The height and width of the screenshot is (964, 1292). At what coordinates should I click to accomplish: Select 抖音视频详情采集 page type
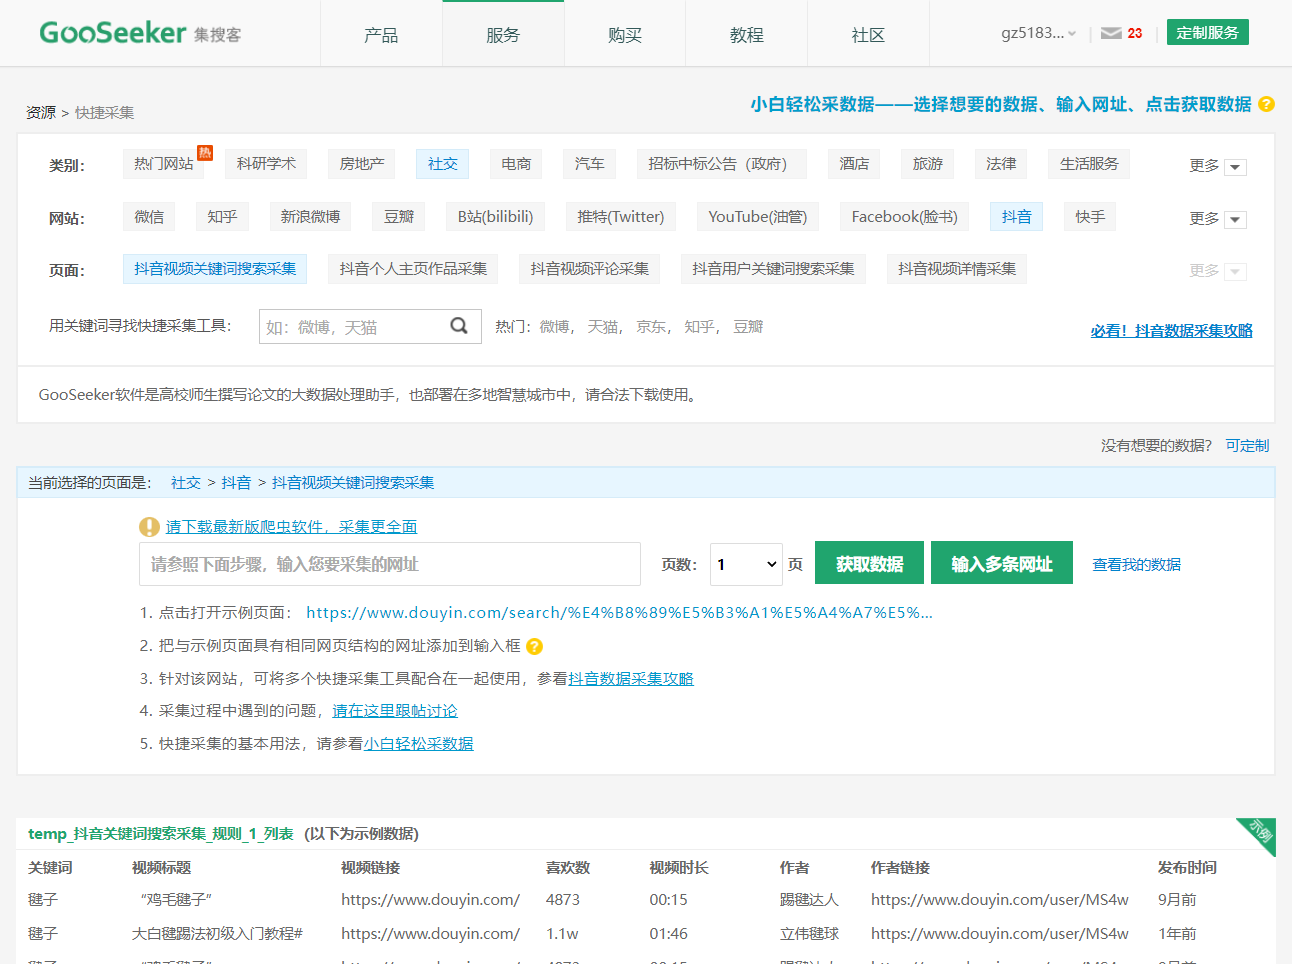click(x=957, y=269)
